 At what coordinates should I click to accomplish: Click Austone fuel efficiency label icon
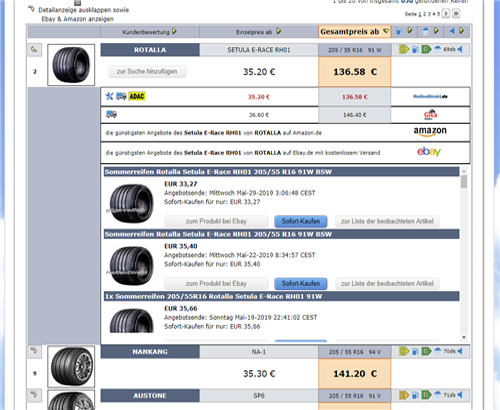[404, 395]
